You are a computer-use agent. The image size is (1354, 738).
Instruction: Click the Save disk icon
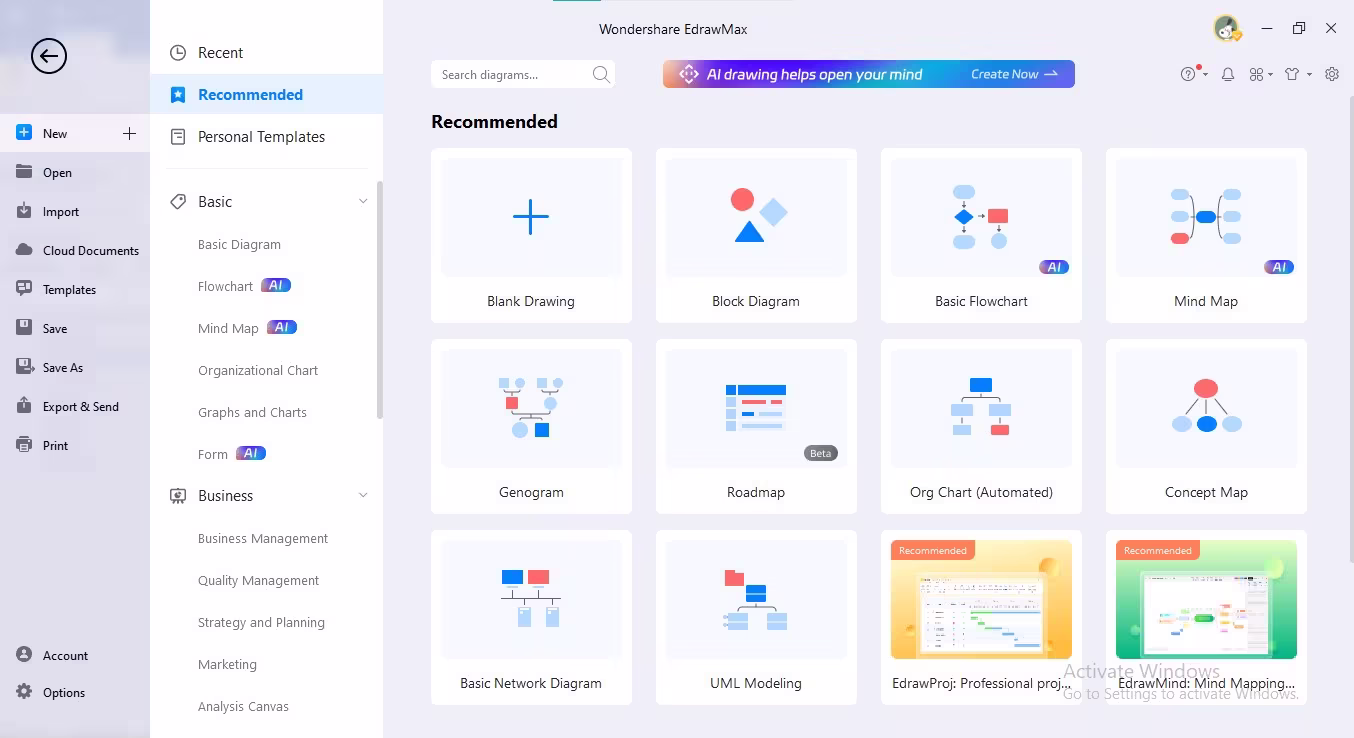pos(24,328)
